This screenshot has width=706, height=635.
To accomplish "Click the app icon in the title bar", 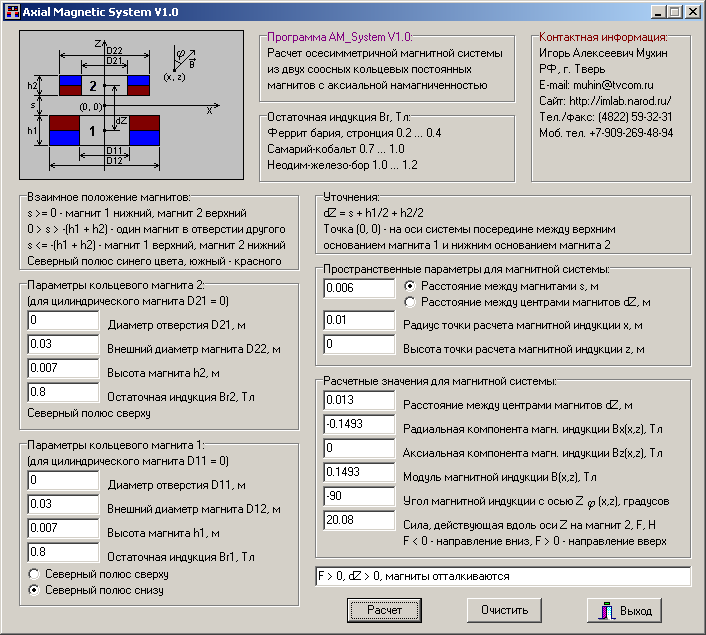I will 13,12.
